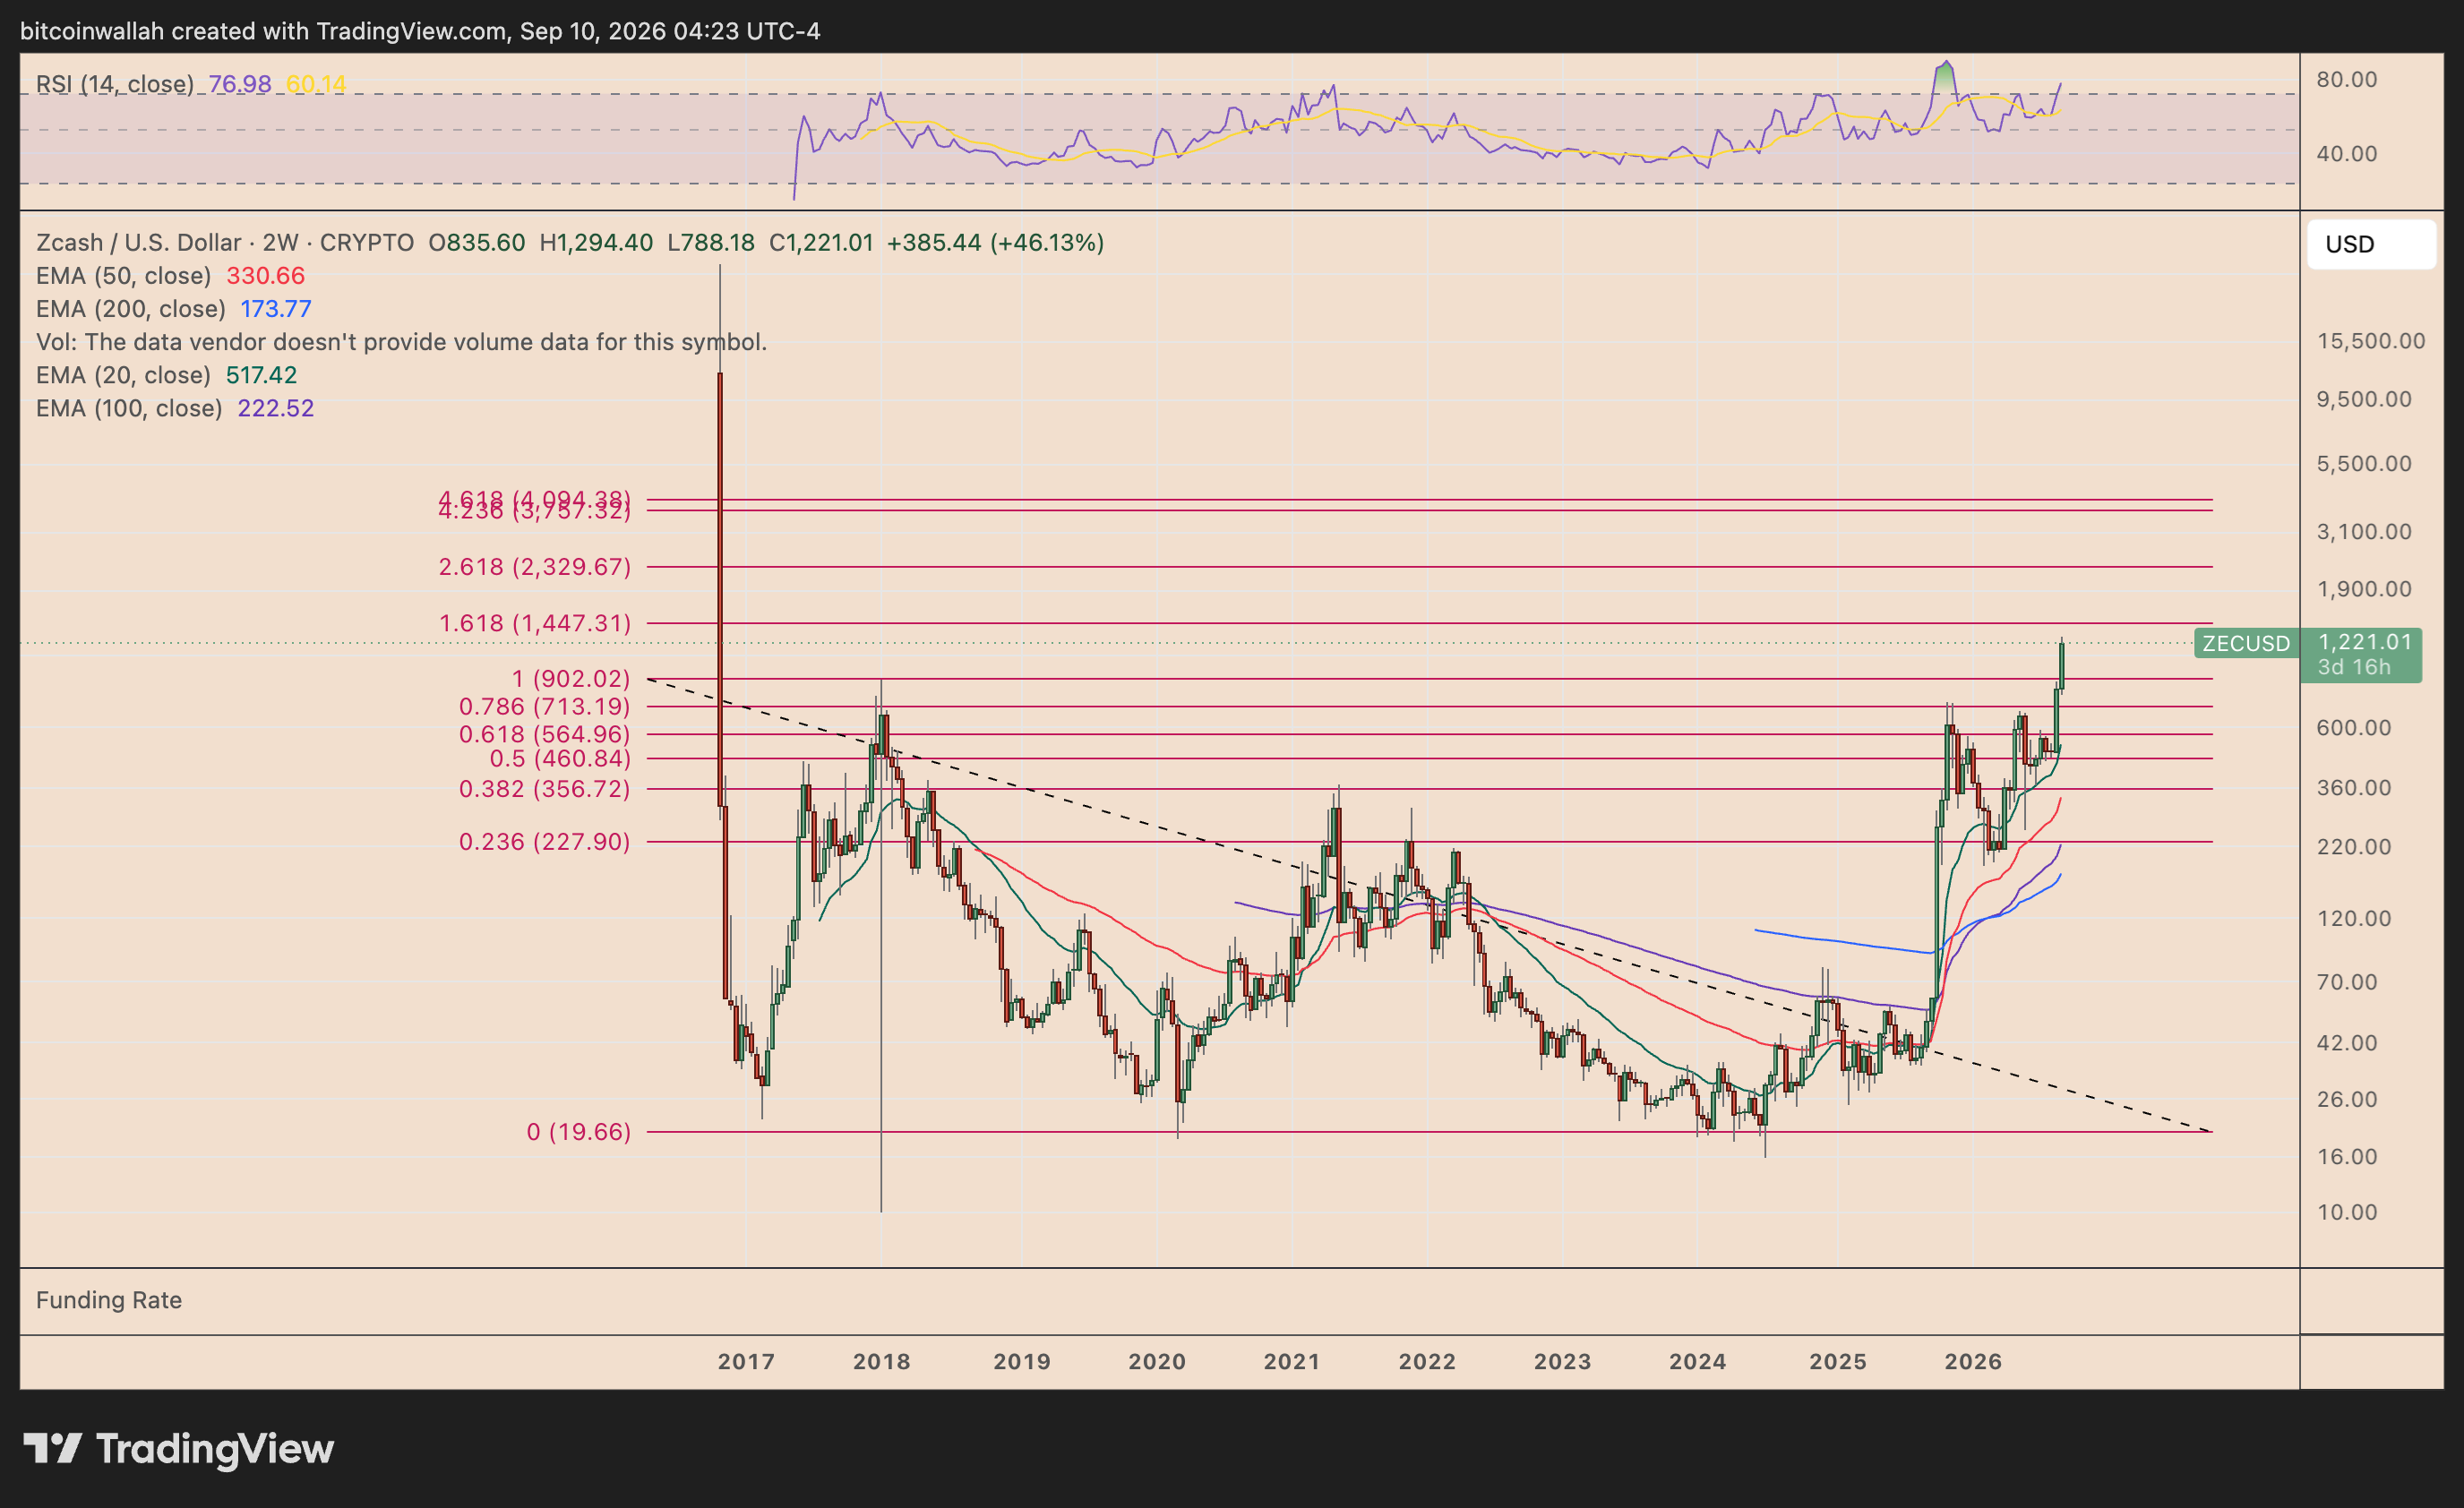Click the 2020 time axis label

[1157, 1362]
